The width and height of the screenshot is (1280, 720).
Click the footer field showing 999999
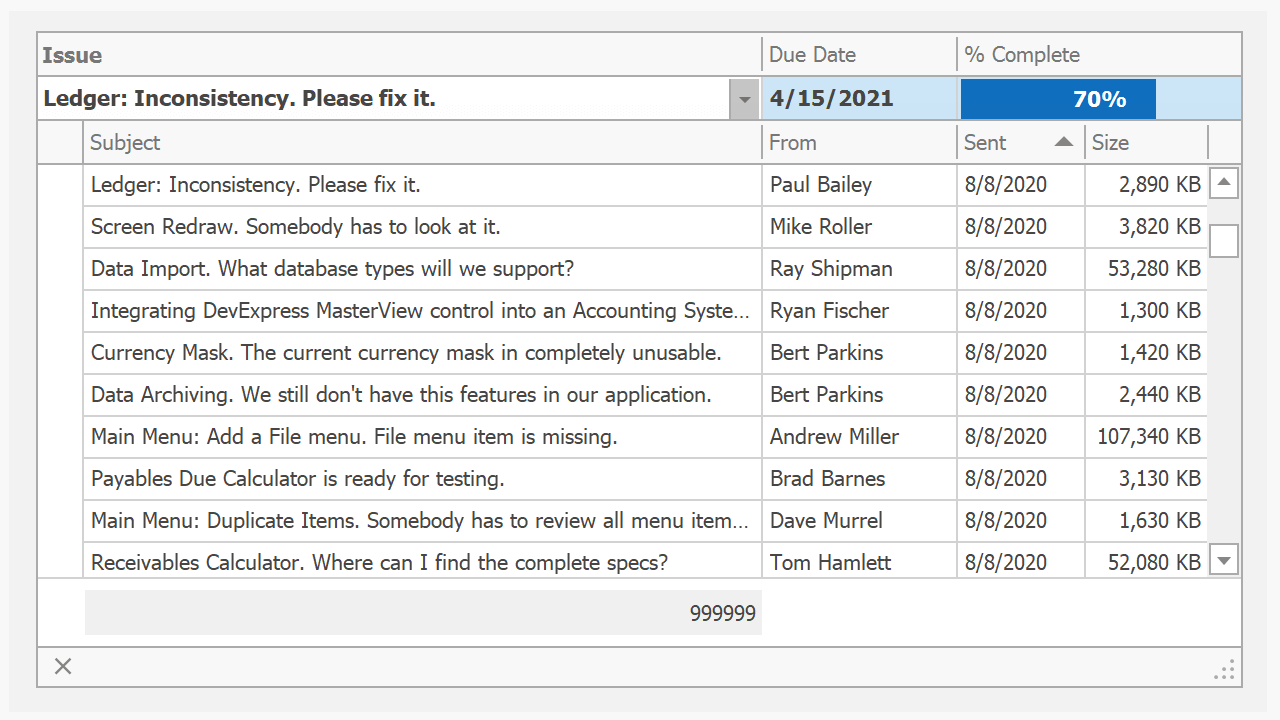pos(423,613)
